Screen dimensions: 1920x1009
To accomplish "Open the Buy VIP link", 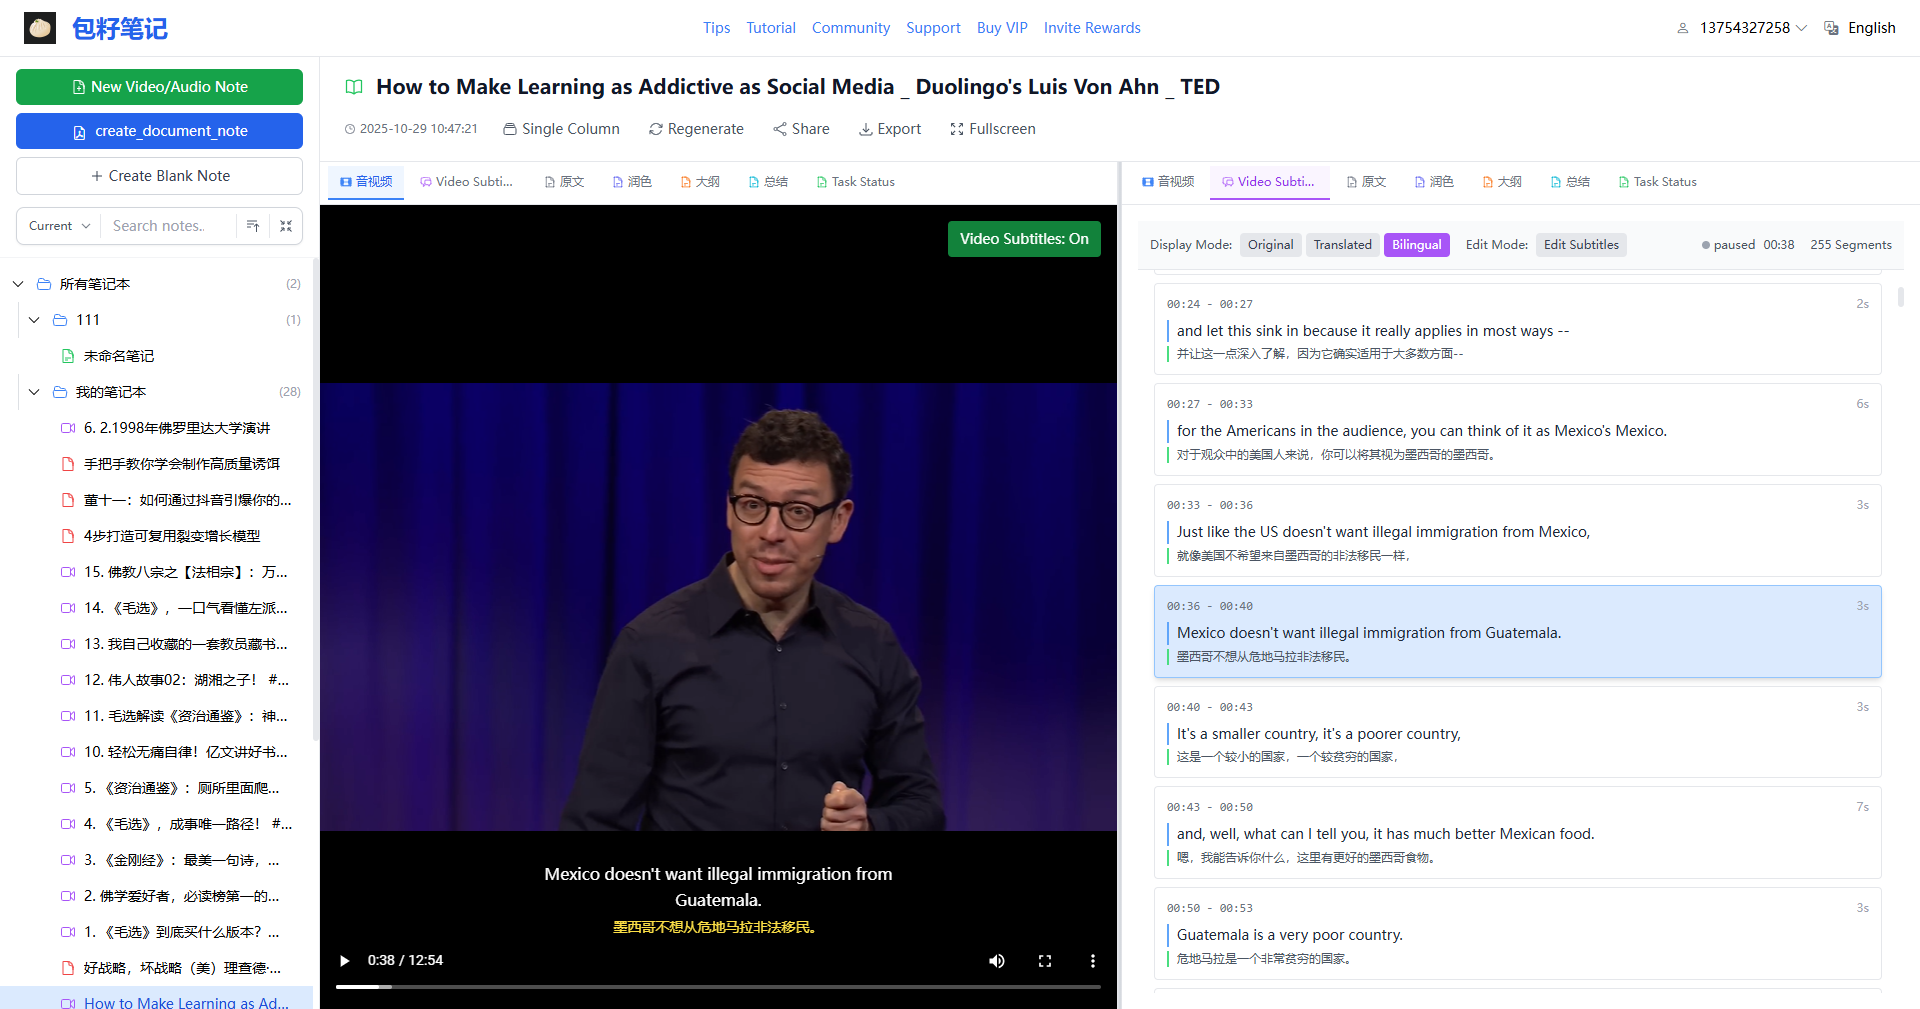I will 1002,28.
